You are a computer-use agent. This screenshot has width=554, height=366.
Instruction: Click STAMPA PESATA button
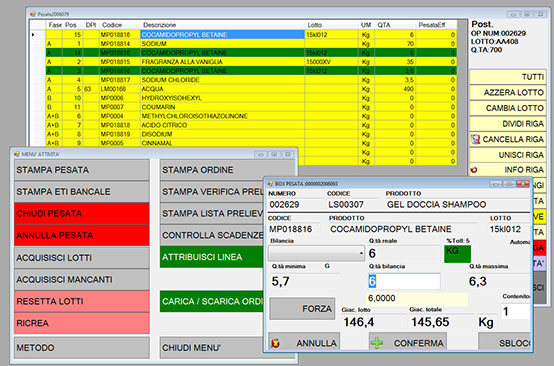coord(82,170)
